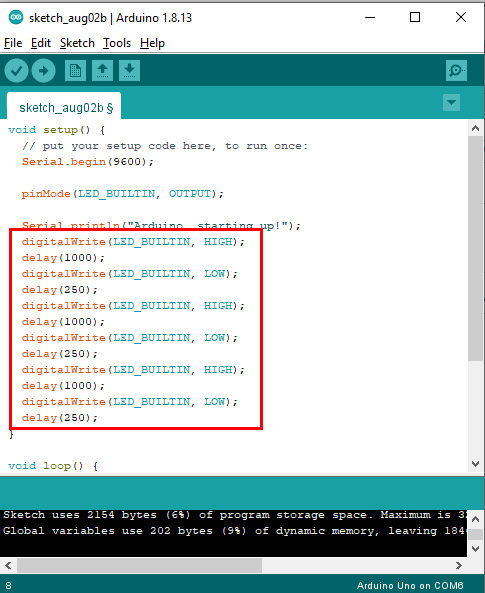This screenshot has width=485, height=593.
Task: Click the editor scroll up arrow
Action: [476, 128]
